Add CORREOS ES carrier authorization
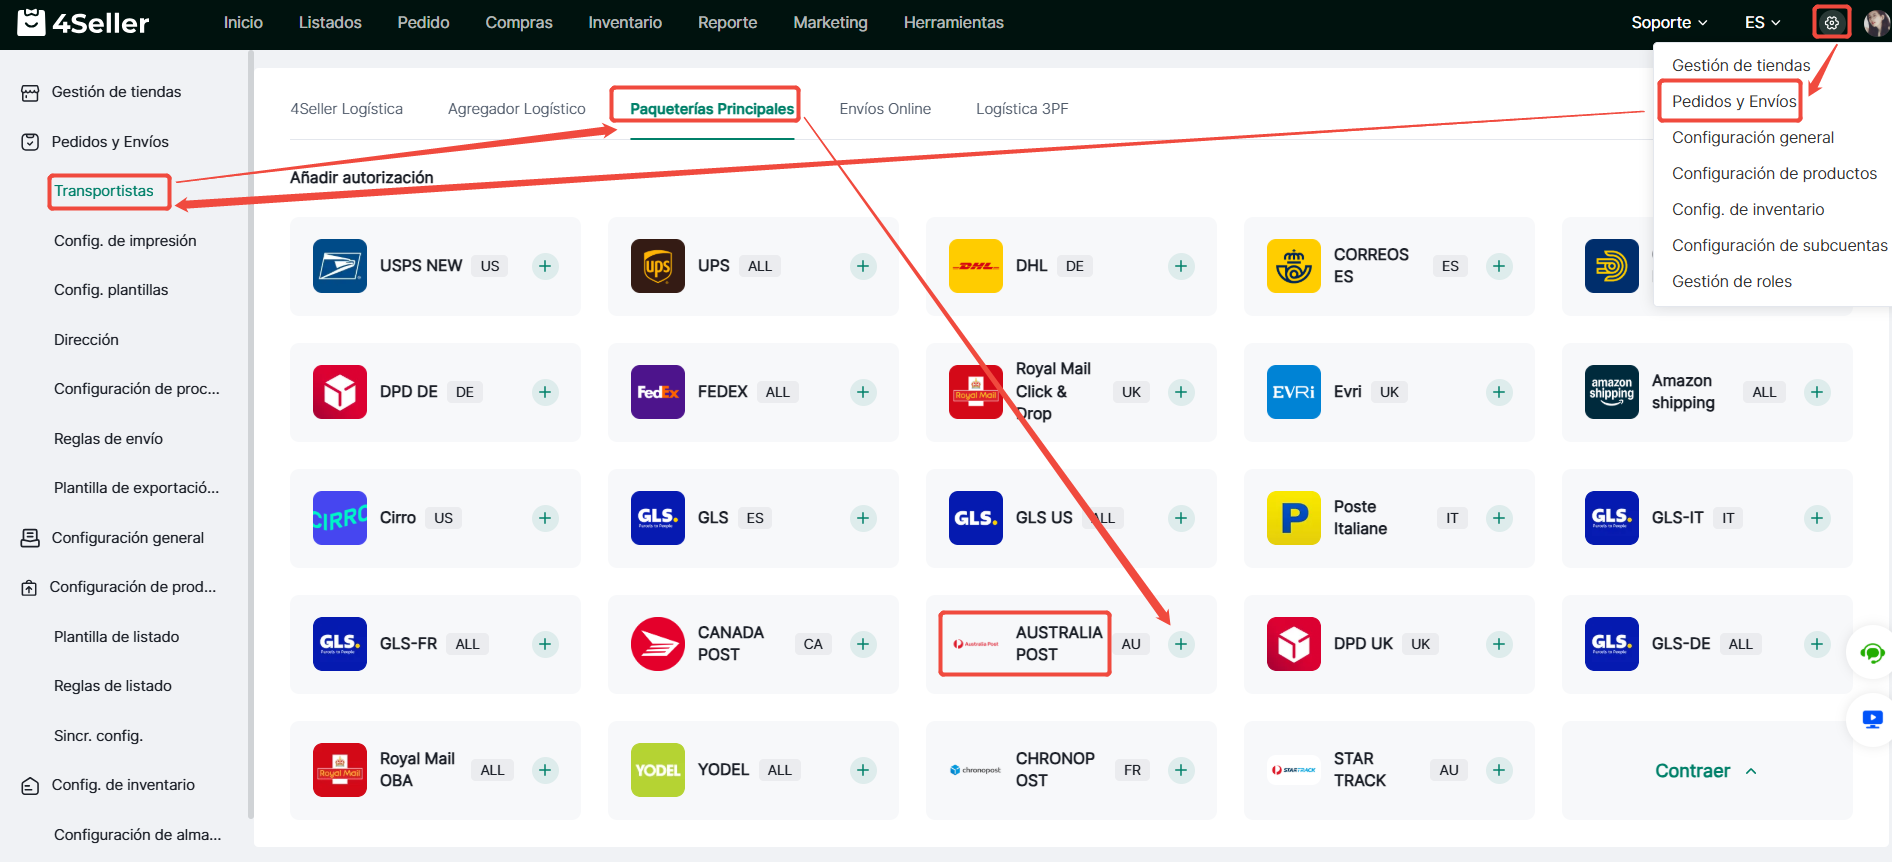The width and height of the screenshot is (1892, 862). [1499, 266]
